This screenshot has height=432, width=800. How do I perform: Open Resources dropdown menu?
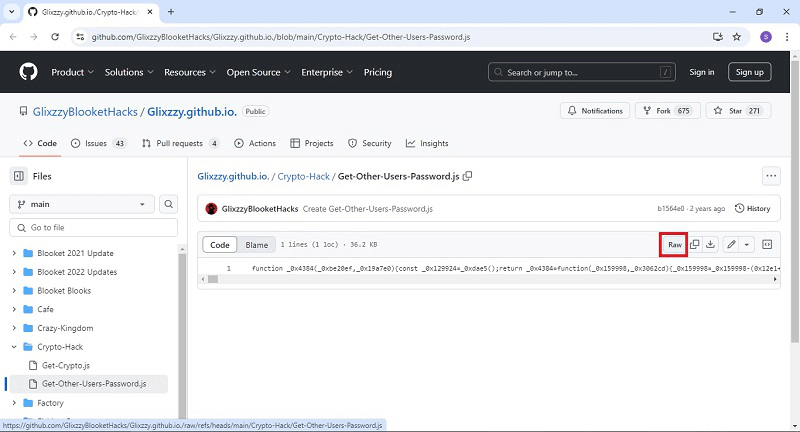pos(190,72)
